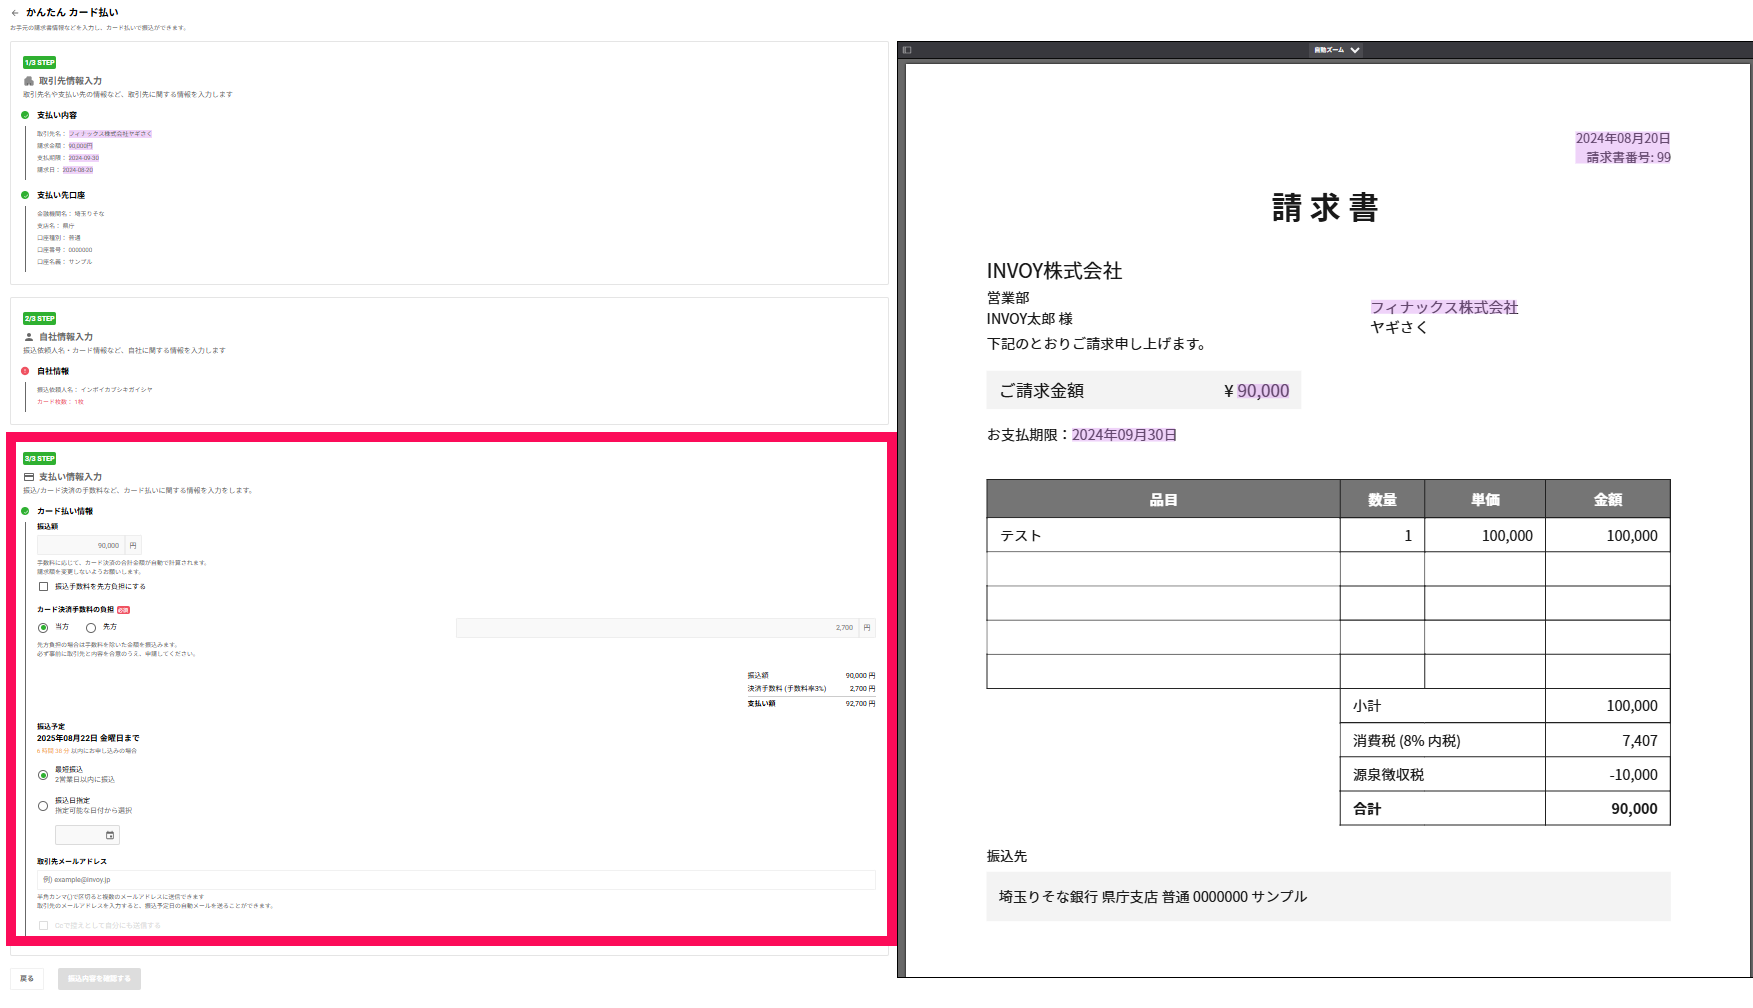Click the bank details 埼玉りそな銀行 県庁支店 box
The image size is (1753, 1008).
[x=1328, y=896]
